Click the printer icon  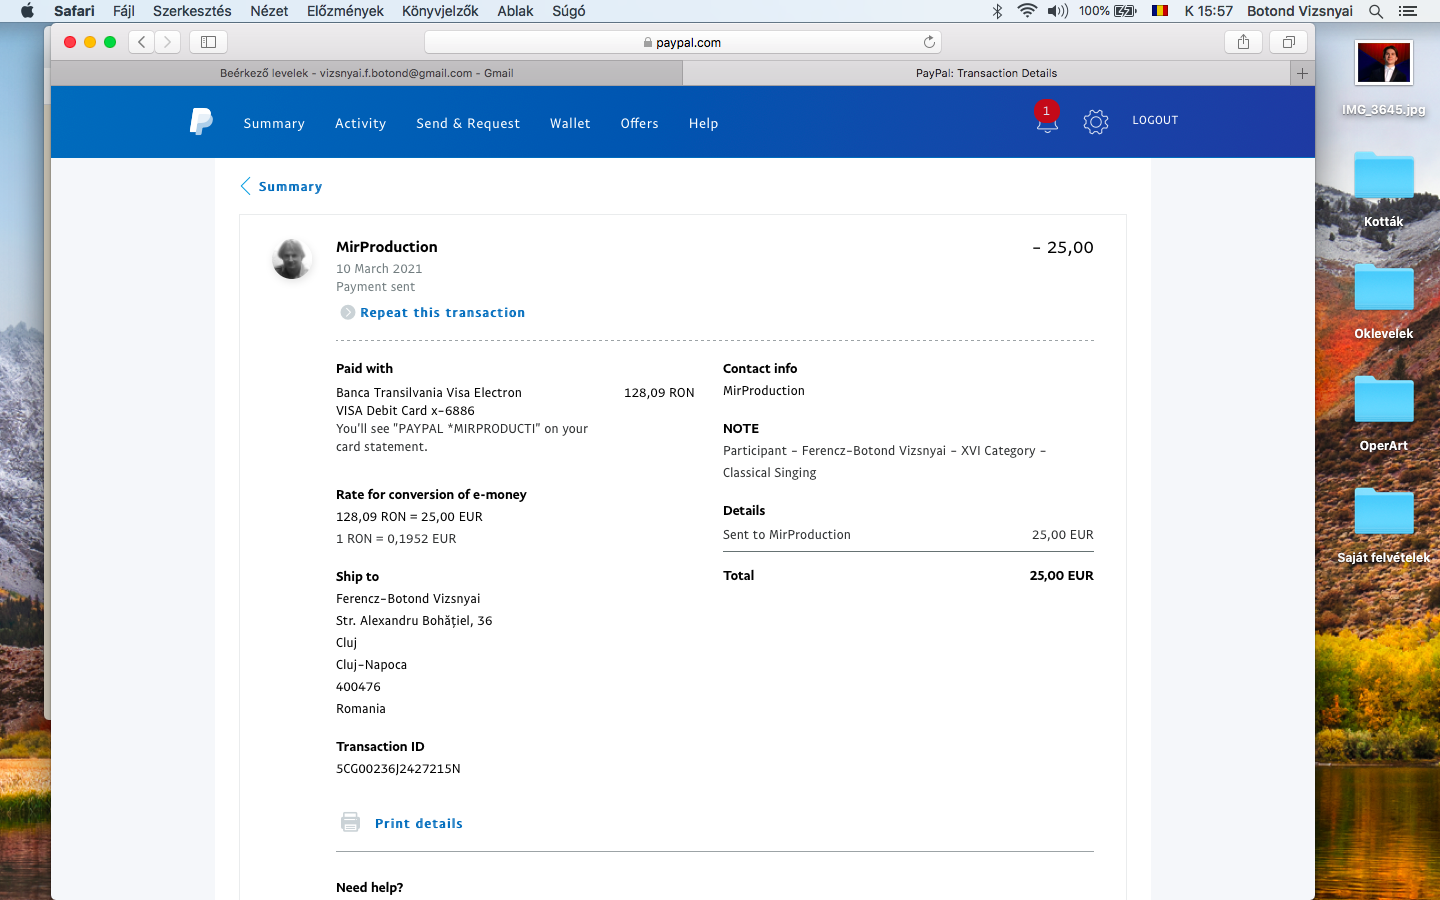click(350, 822)
